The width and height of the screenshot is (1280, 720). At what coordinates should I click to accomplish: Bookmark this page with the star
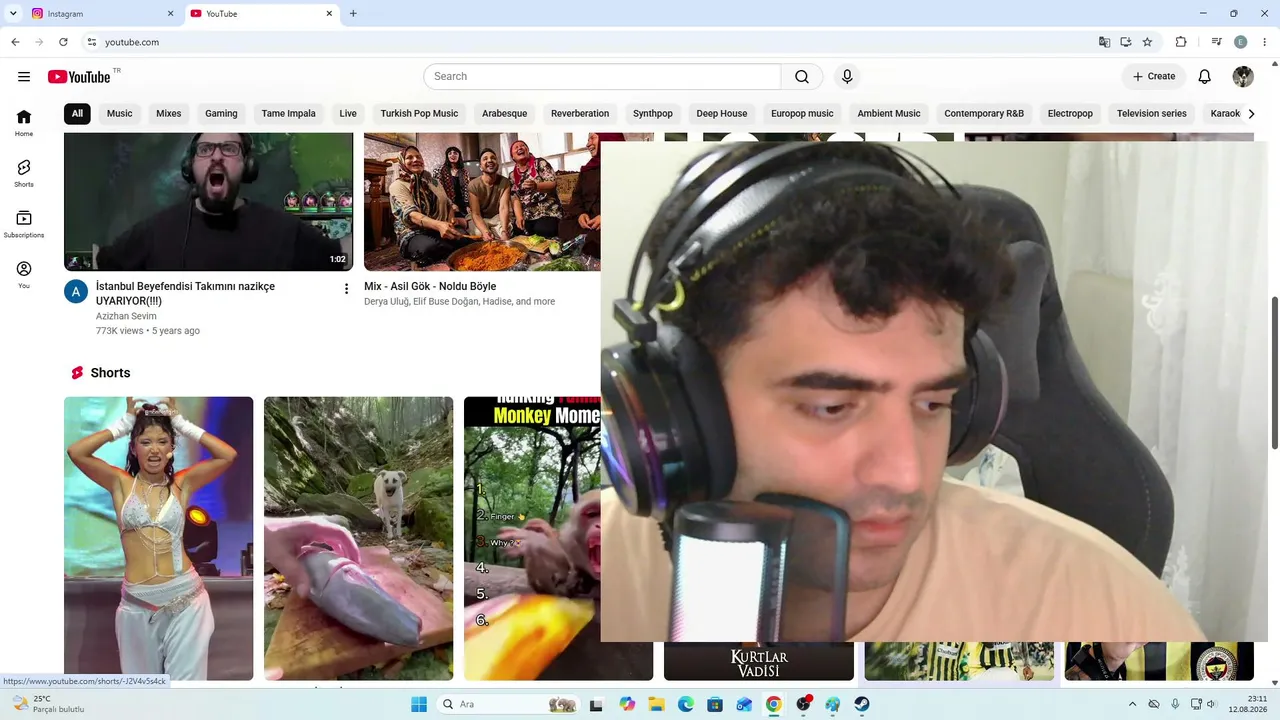tap(1147, 42)
